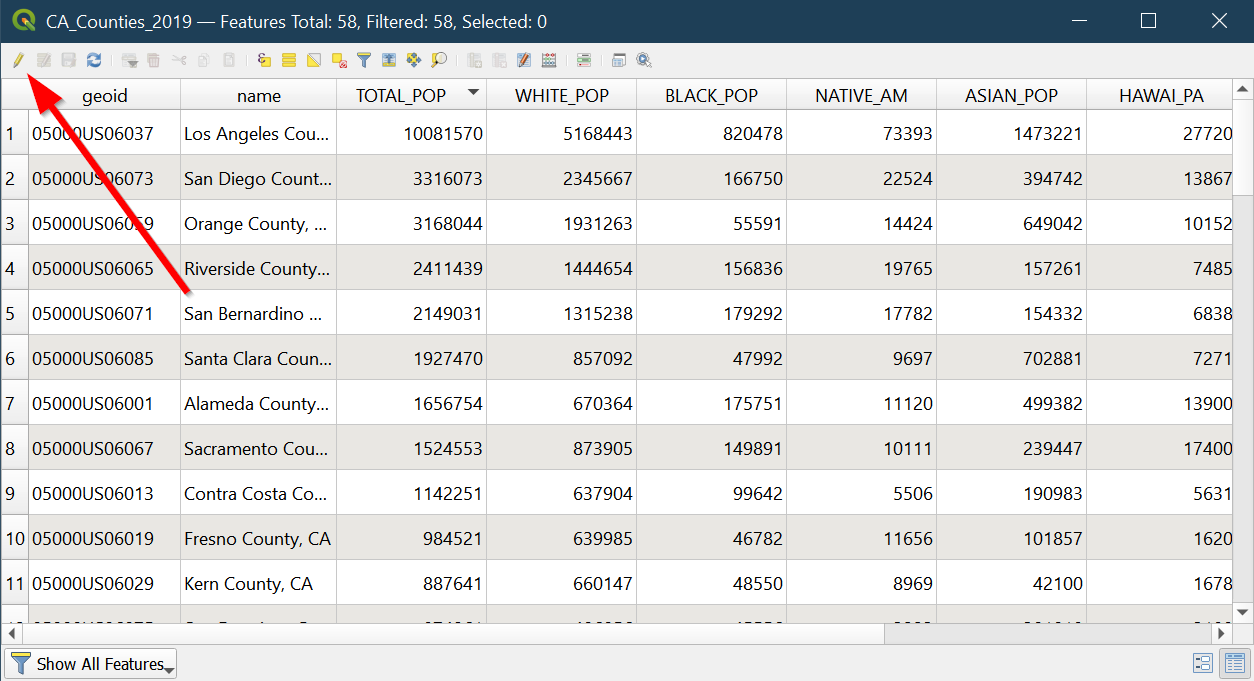Click the WHITE_POP column header
Viewport: 1254px width, 681px height.
click(x=561, y=96)
